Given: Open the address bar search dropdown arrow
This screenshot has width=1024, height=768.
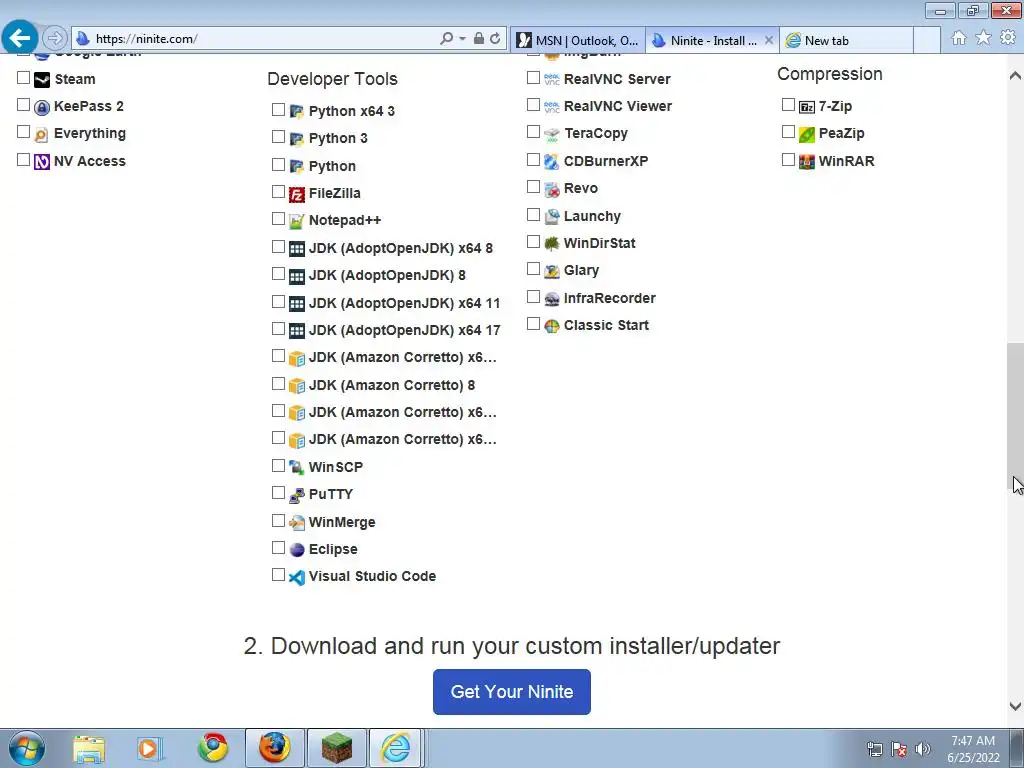Looking at the screenshot, I should (x=462, y=39).
